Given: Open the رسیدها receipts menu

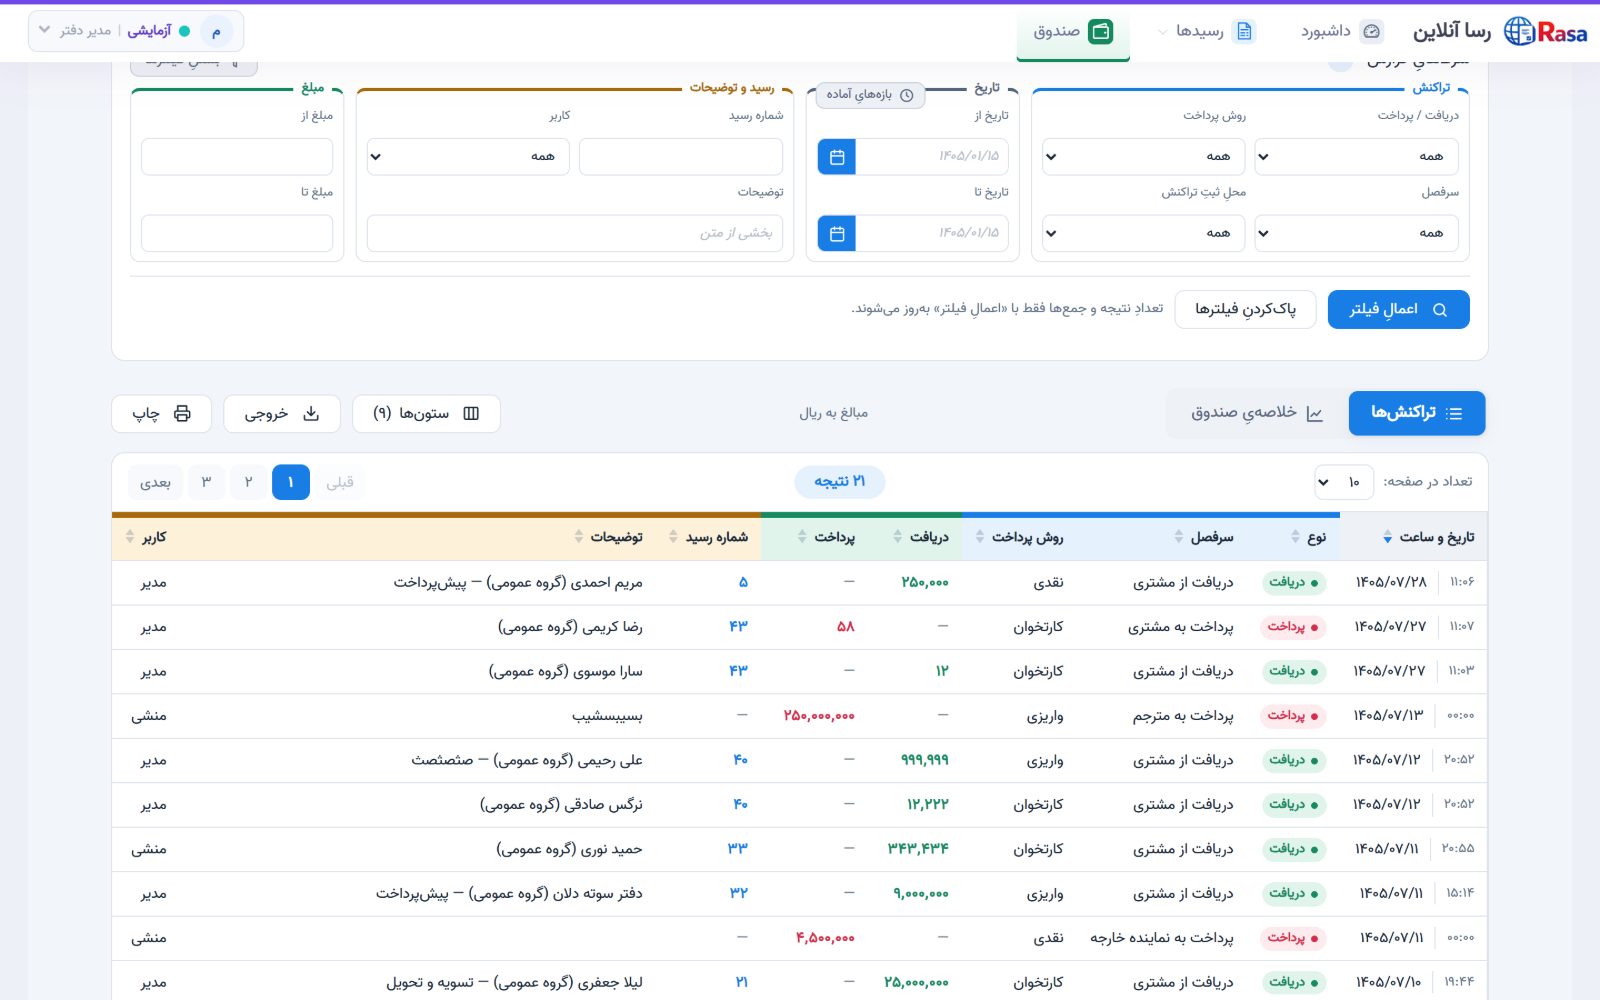Looking at the screenshot, I should click(1205, 32).
